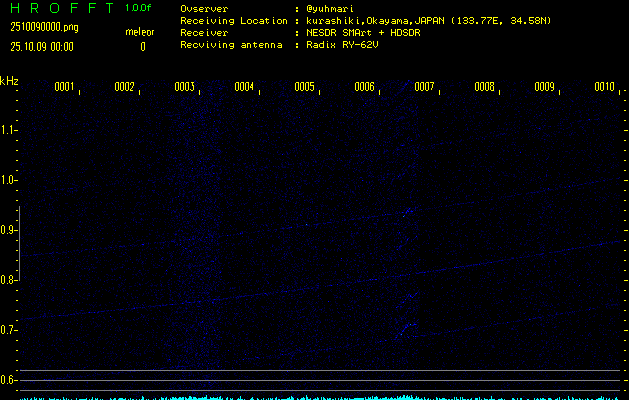The image size is (629, 400).
Task: Click the 1.1 frequency axis label
Action: click(9, 130)
